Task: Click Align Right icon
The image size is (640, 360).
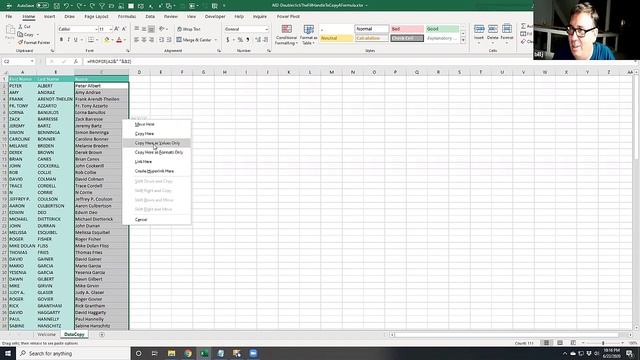Action: pyautogui.click(x=151, y=40)
